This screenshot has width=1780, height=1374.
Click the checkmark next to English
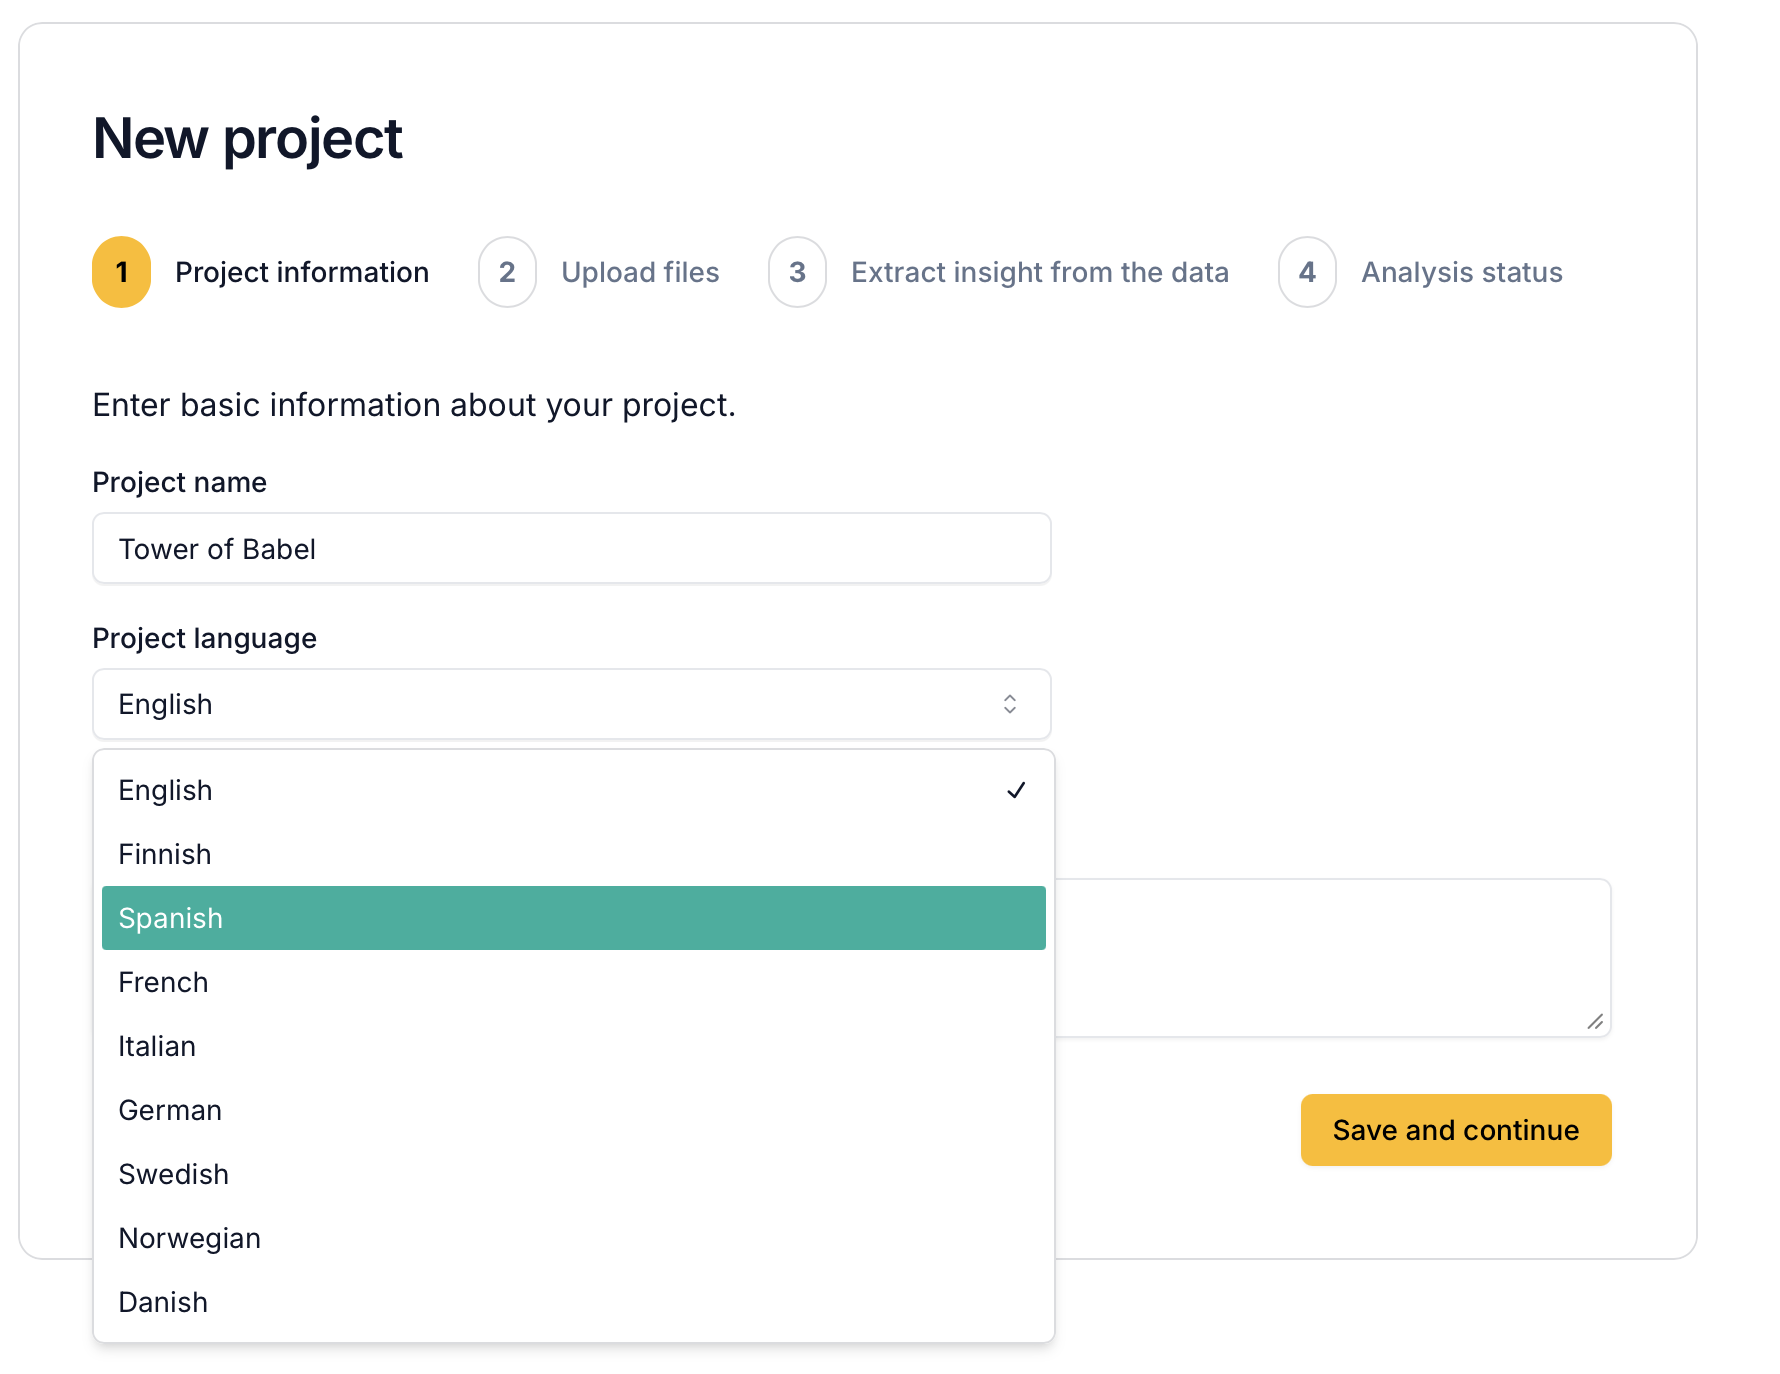pos(1017,789)
